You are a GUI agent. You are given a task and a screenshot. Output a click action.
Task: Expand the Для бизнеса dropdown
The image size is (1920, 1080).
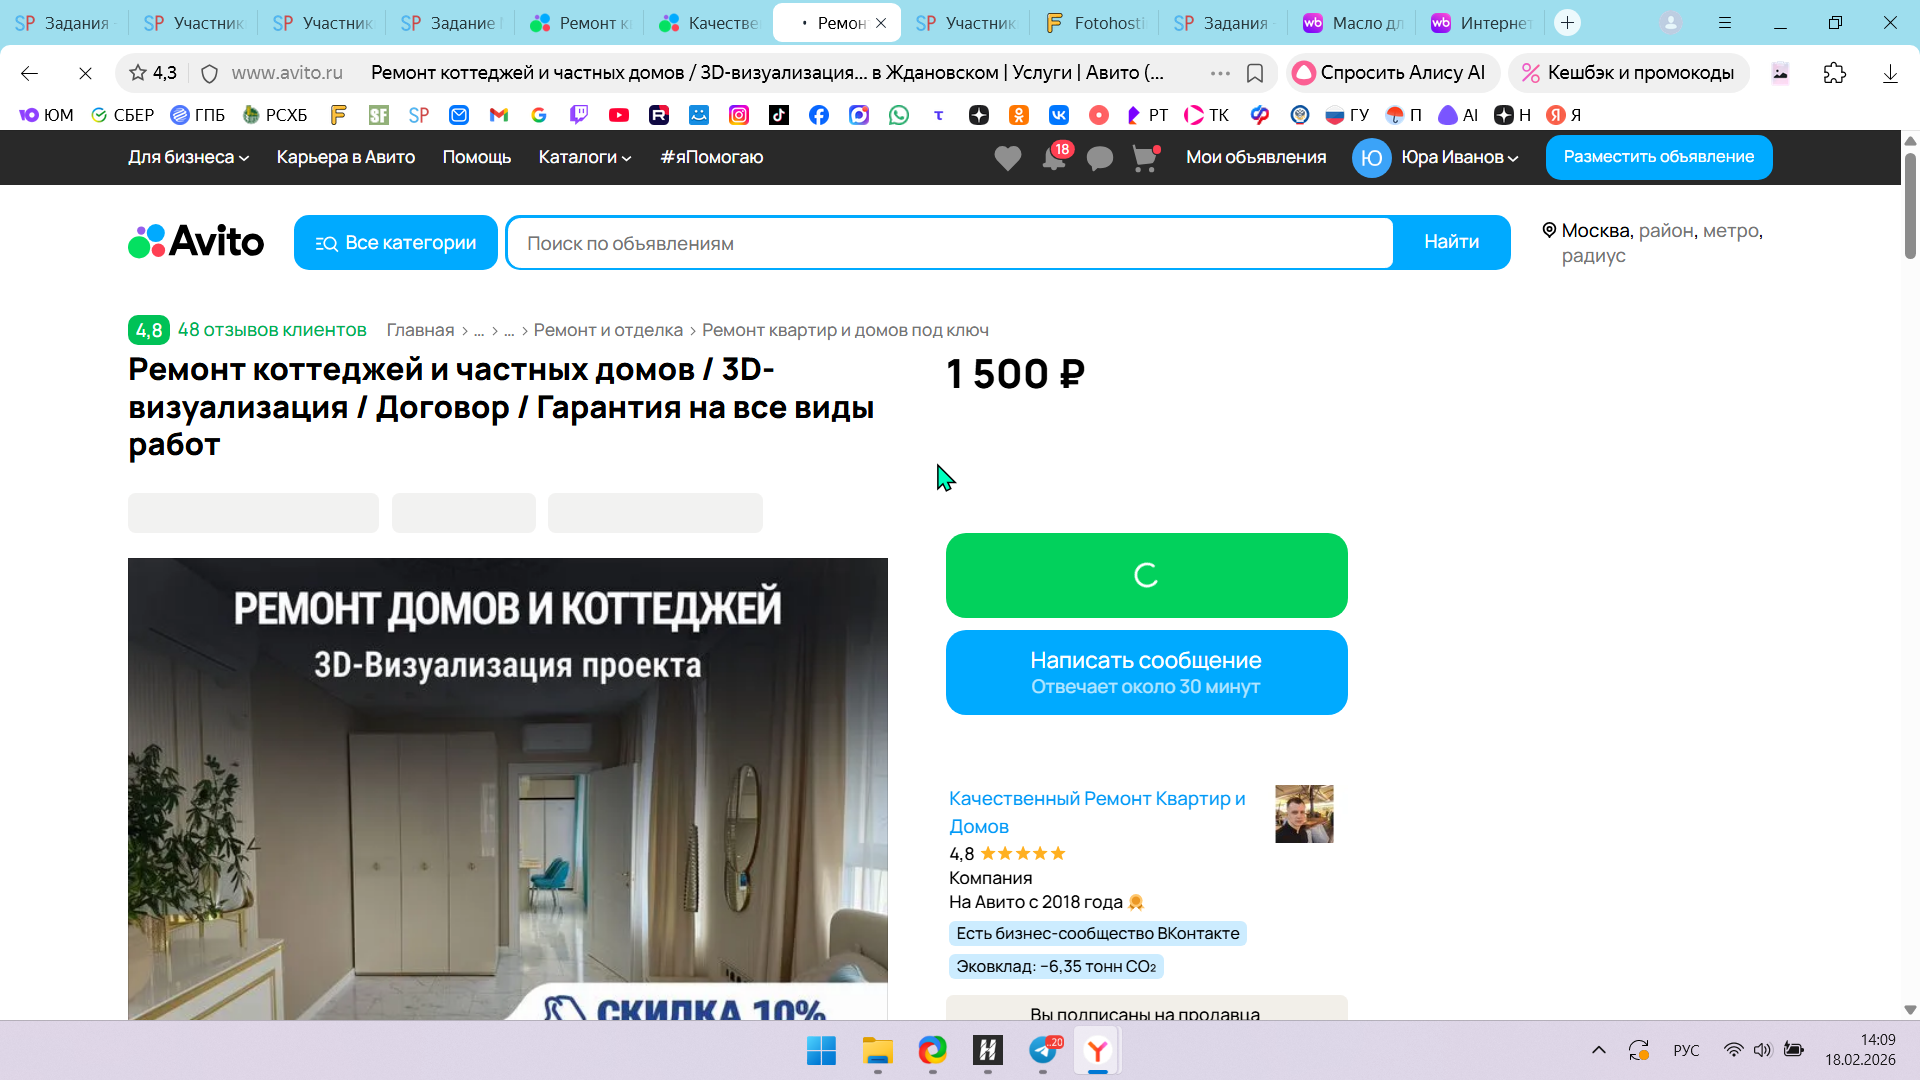coord(188,157)
